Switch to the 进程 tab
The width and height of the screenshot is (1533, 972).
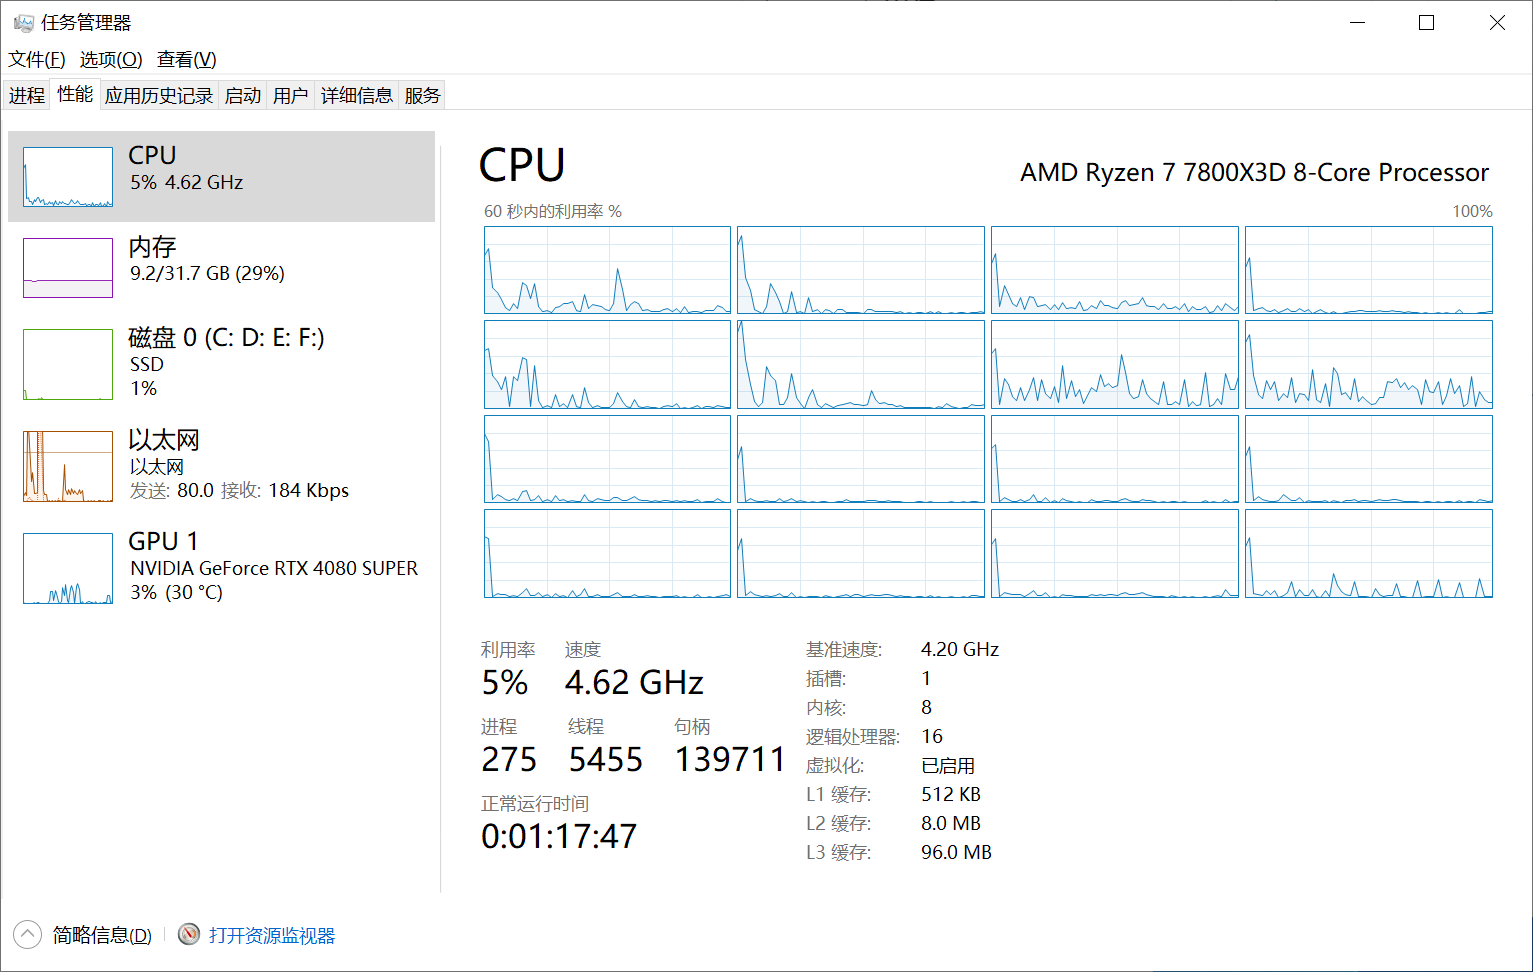[27, 95]
